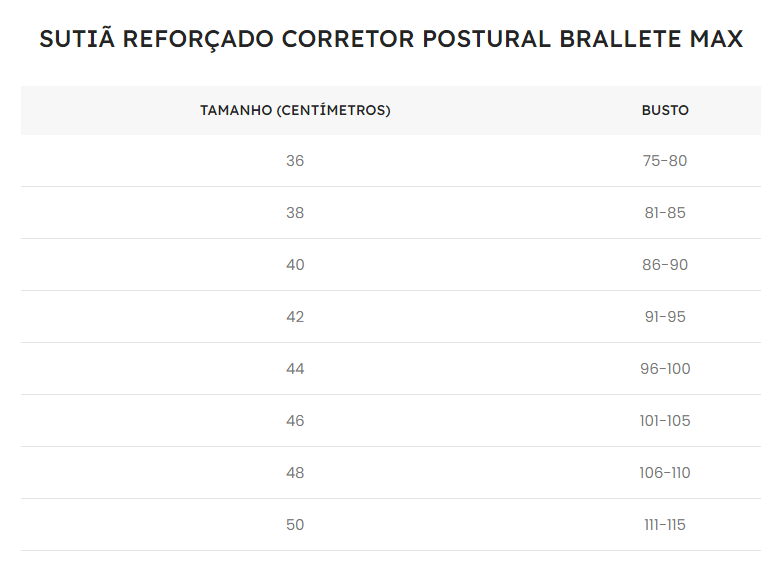Click bust range 111-115 value

click(665, 525)
